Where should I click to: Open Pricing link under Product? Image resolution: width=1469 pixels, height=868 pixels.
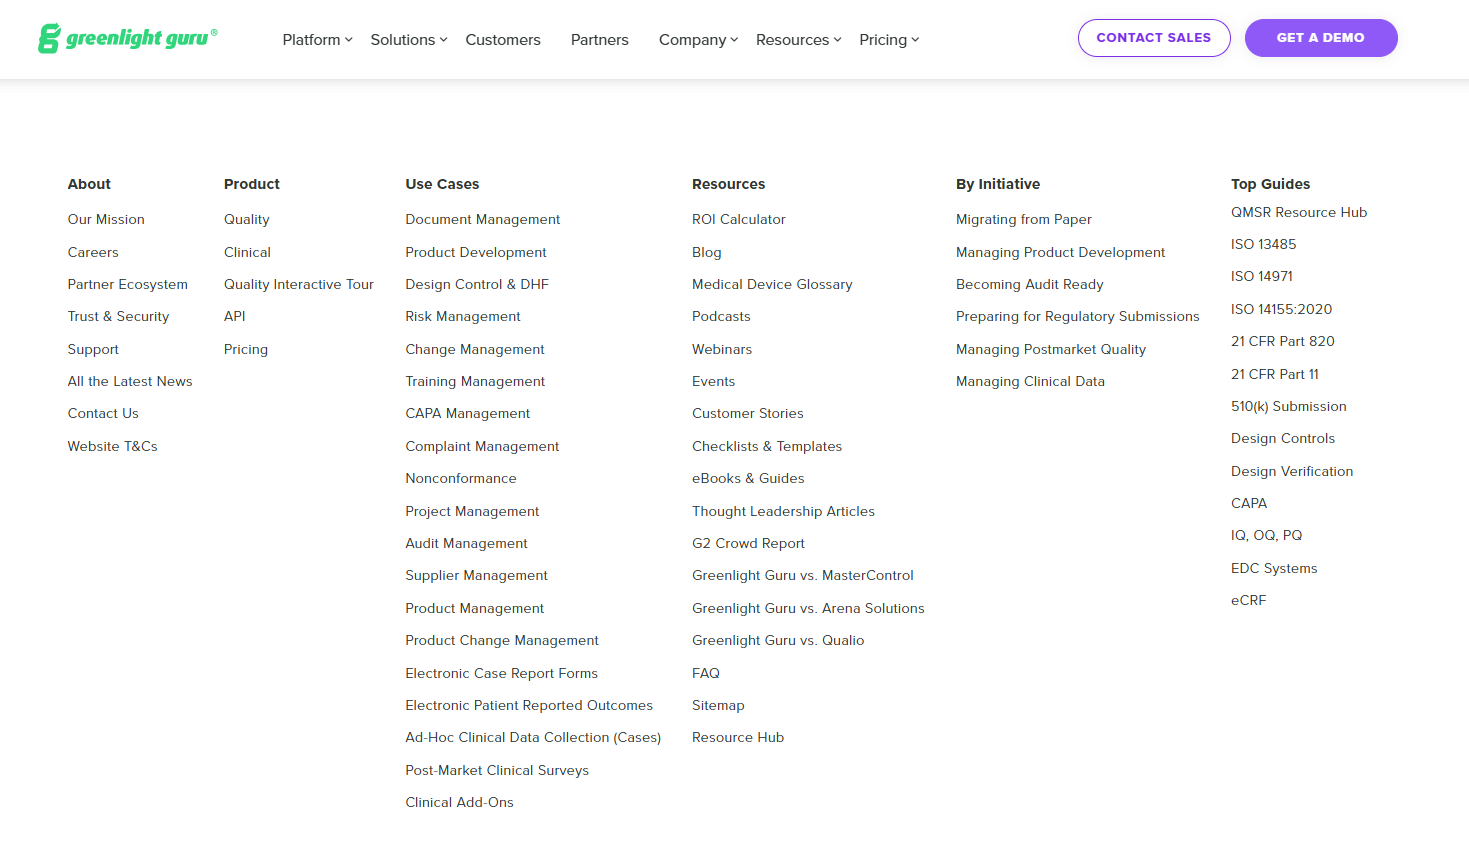click(x=246, y=349)
